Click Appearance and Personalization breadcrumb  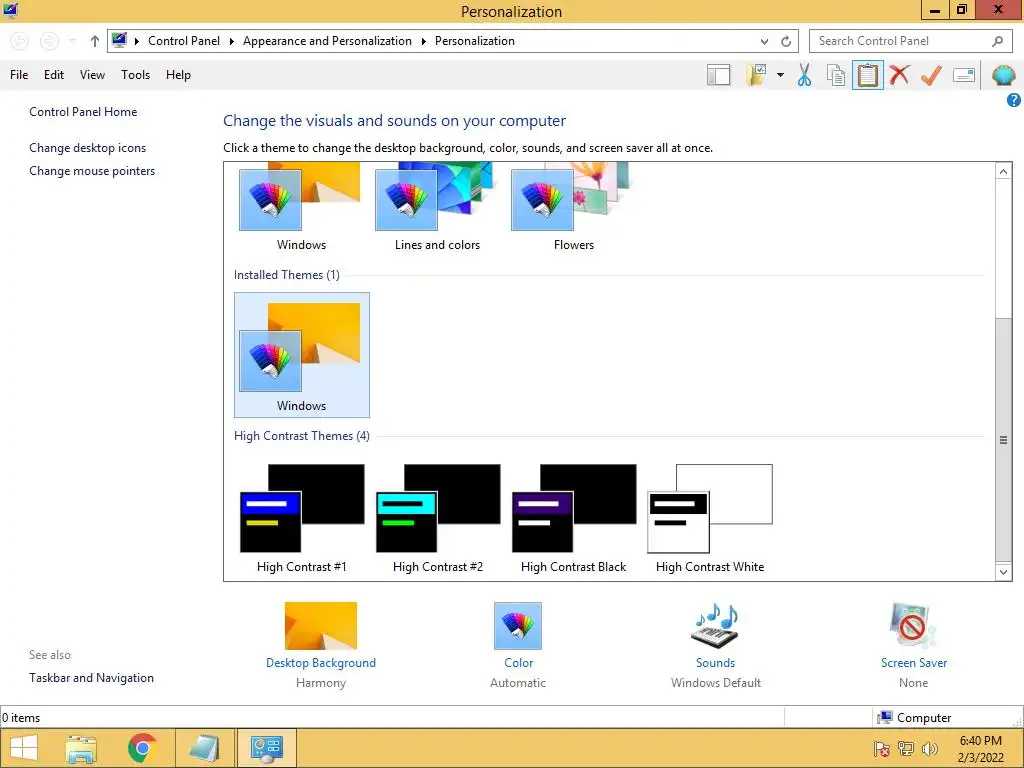(x=327, y=40)
